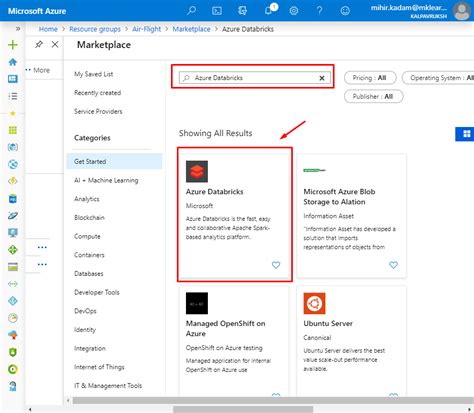The width and height of the screenshot is (474, 413).
Task: Open Microsoft Azure Blob Storage to Alation card
Action: tap(351, 216)
